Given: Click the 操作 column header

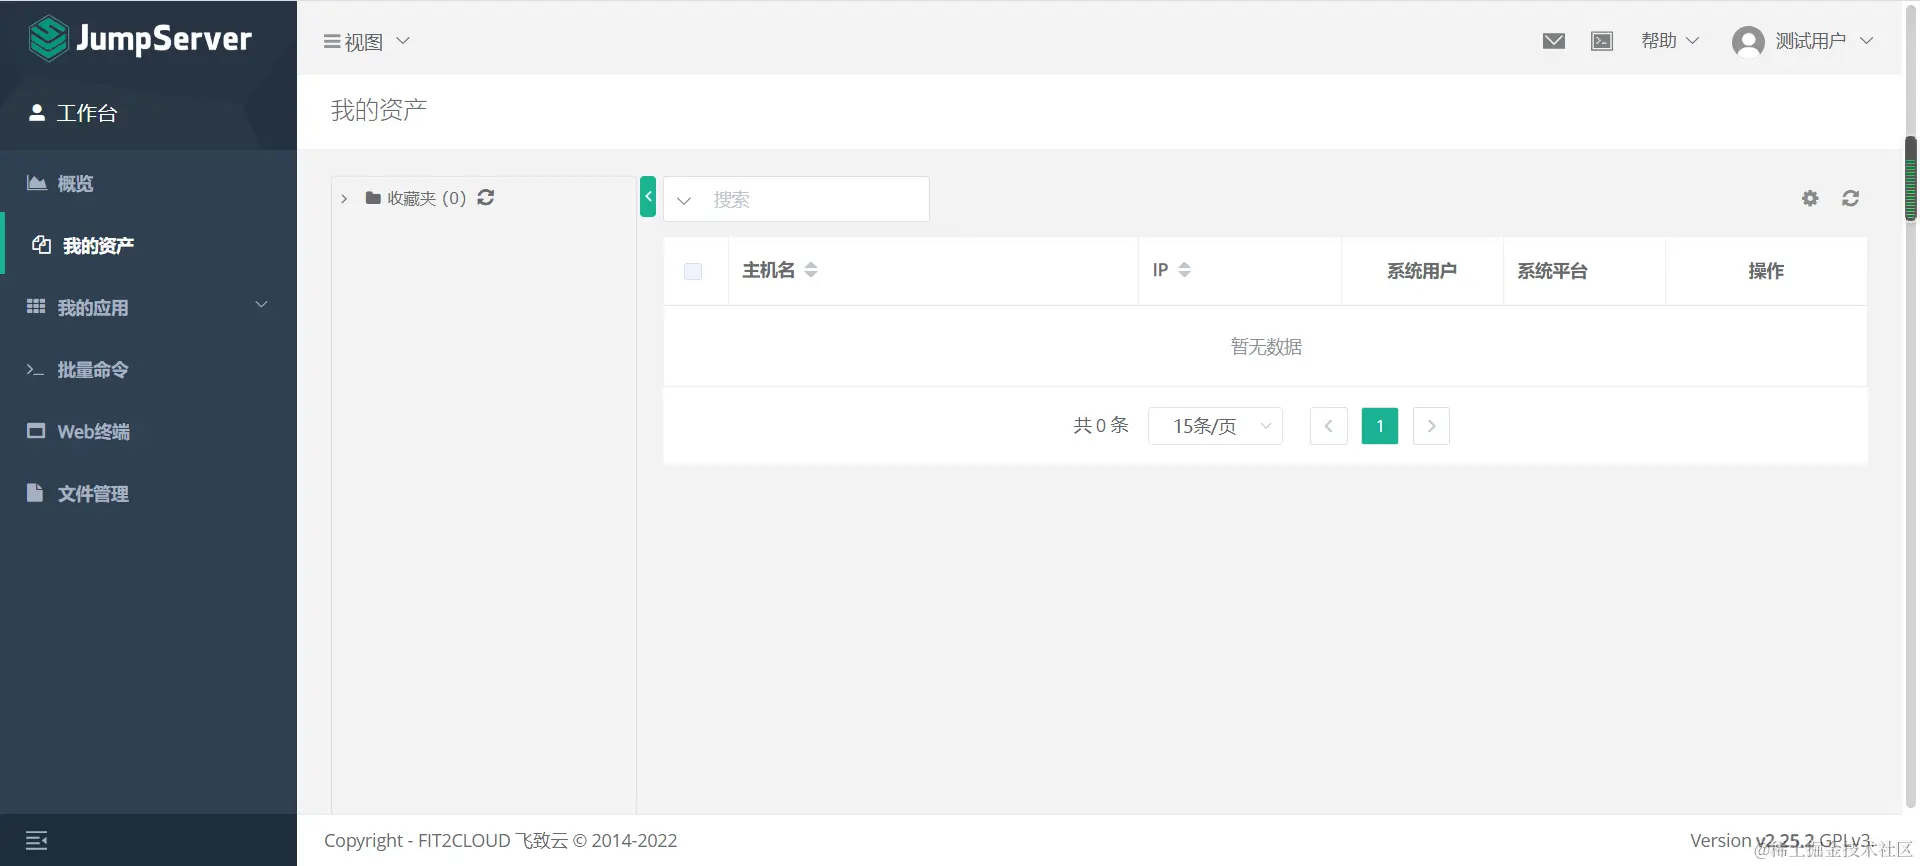Looking at the screenshot, I should [x=1766, y=271].
